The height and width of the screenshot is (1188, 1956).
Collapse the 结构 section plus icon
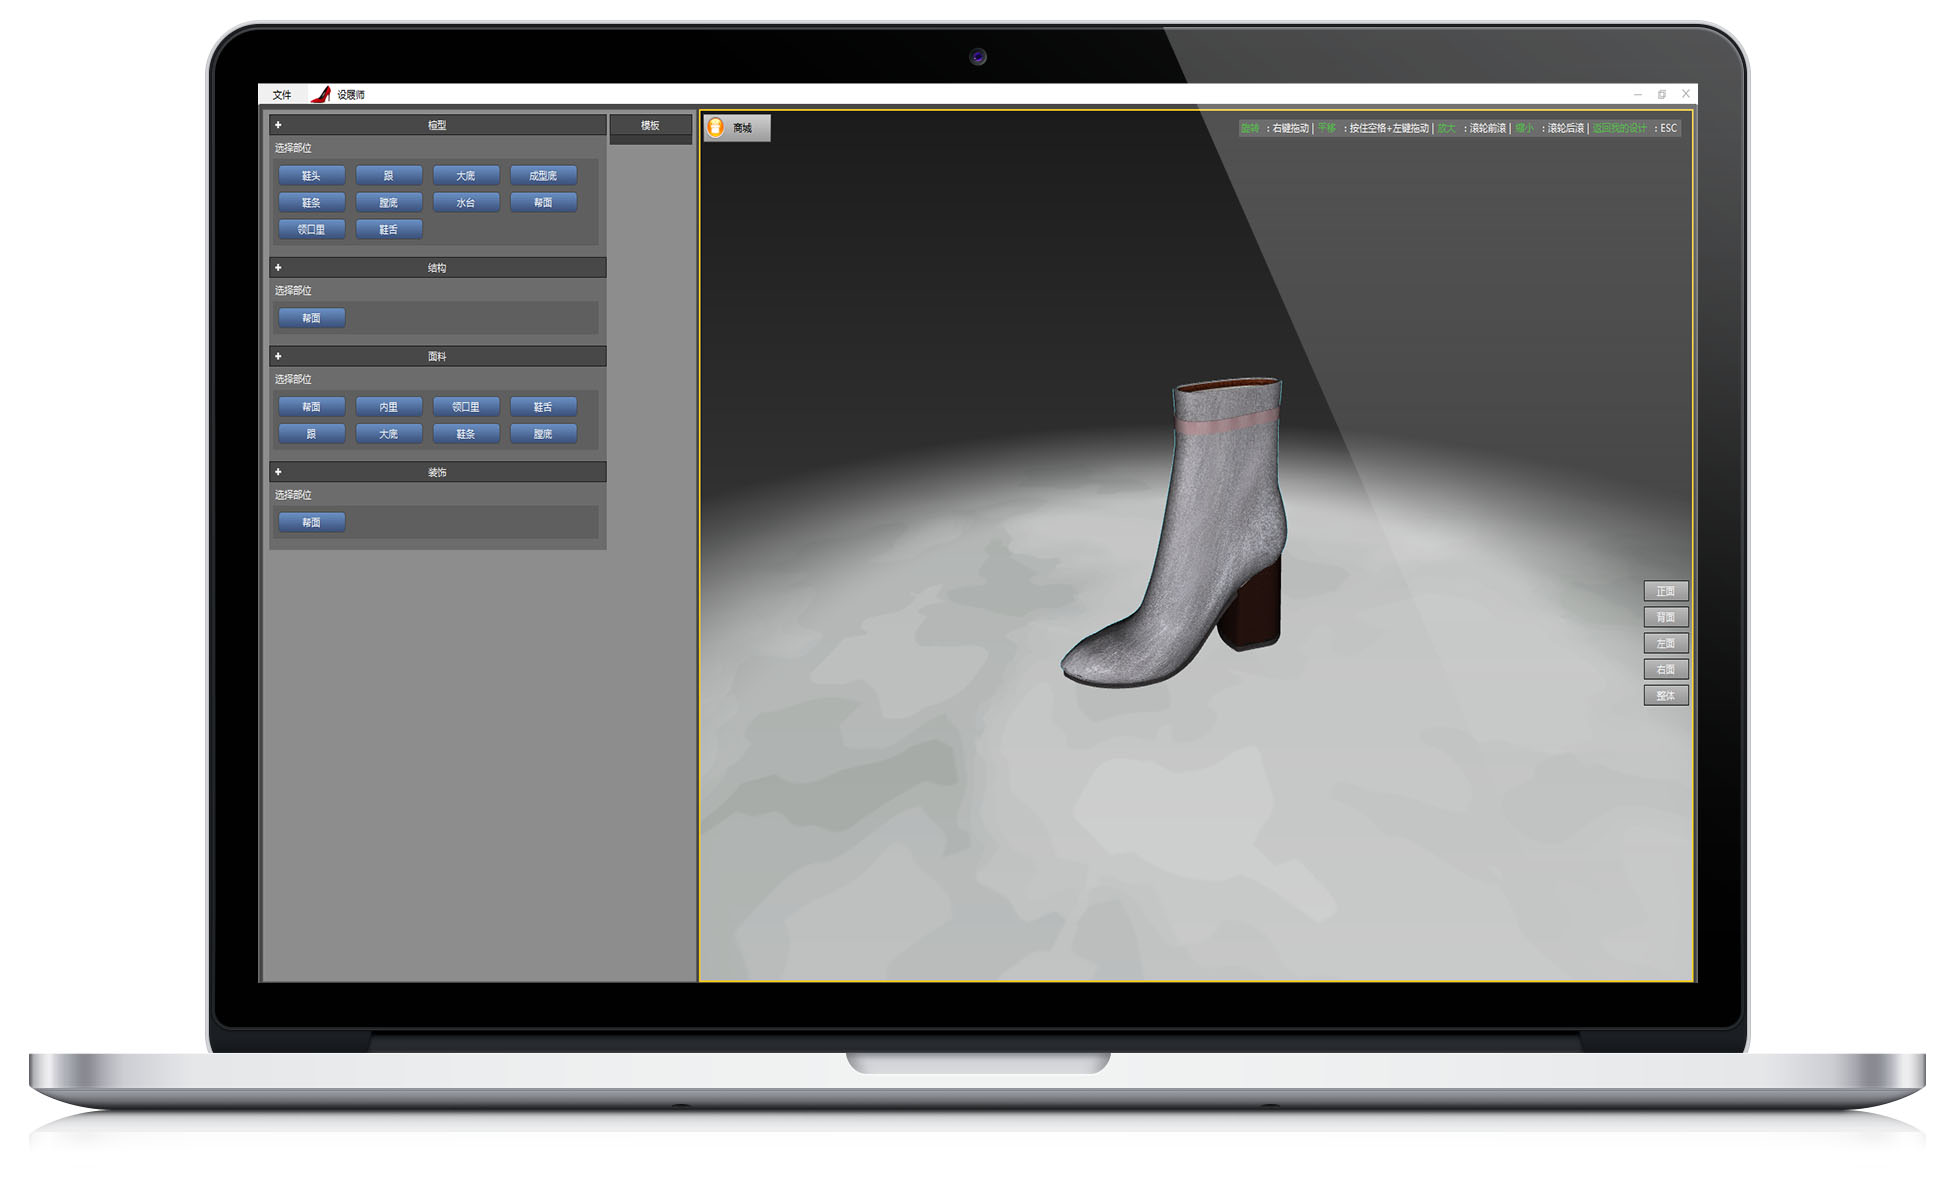pyautogui.click(x=278, y=268)
